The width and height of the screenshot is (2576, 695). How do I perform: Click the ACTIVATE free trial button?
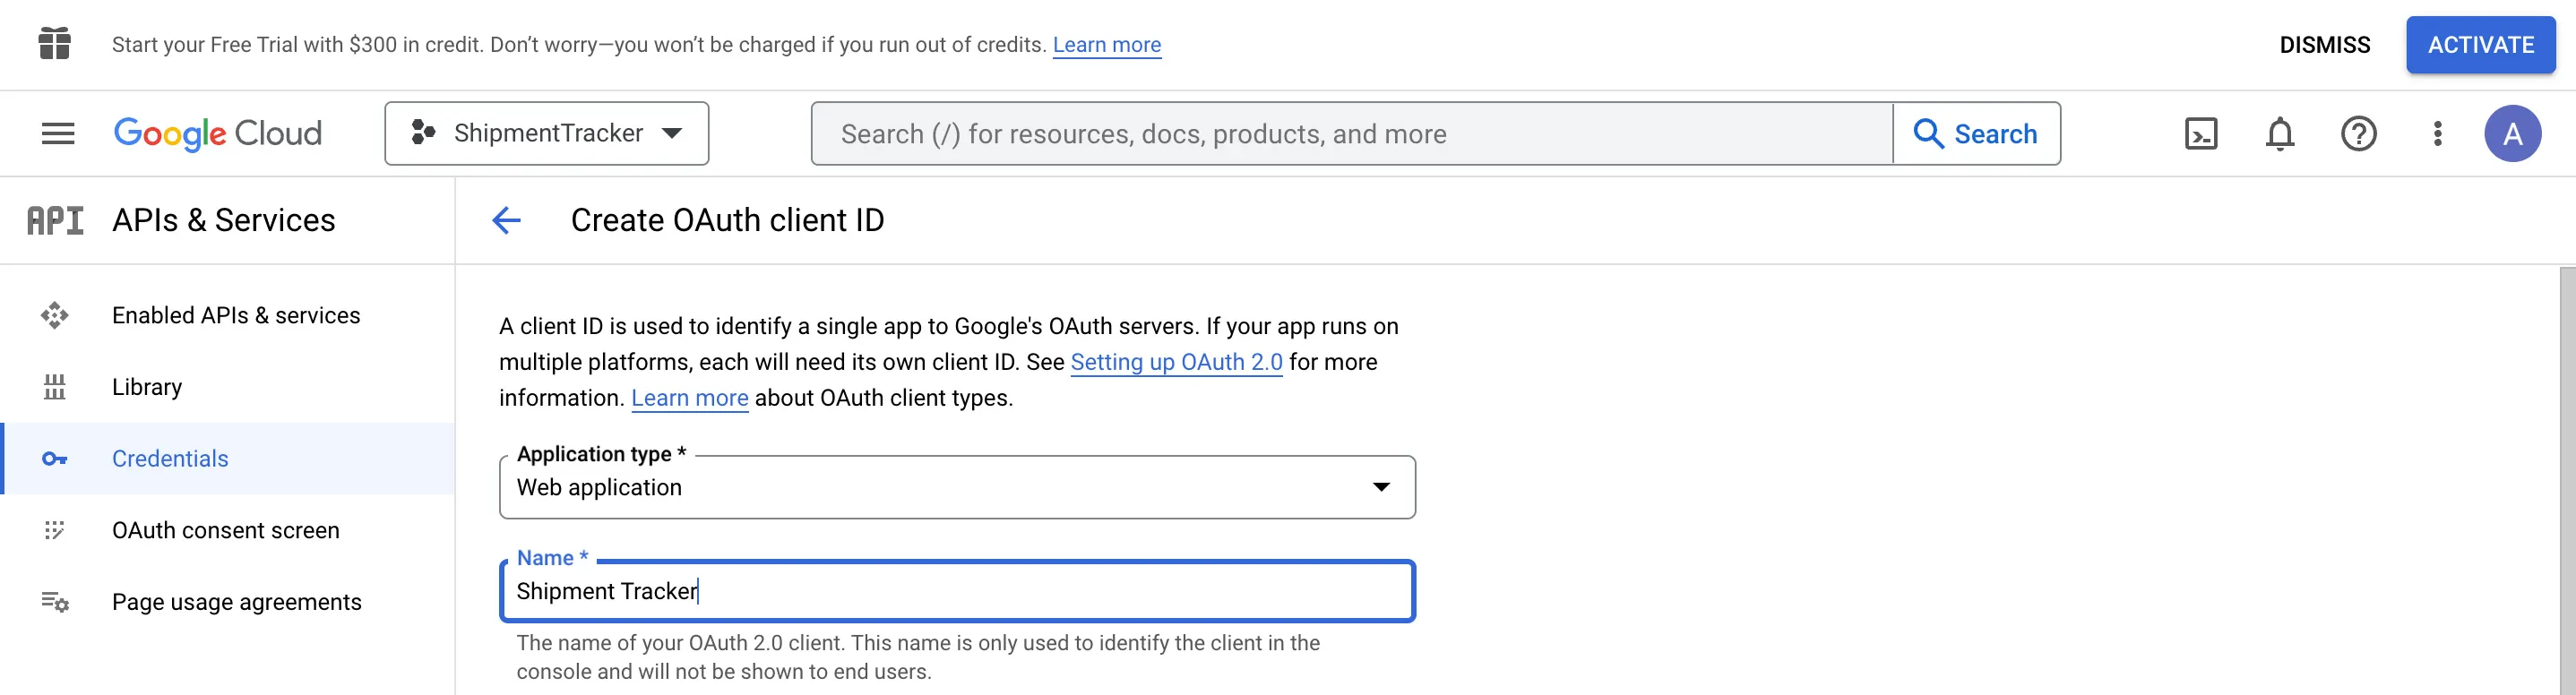(2480, 45)
